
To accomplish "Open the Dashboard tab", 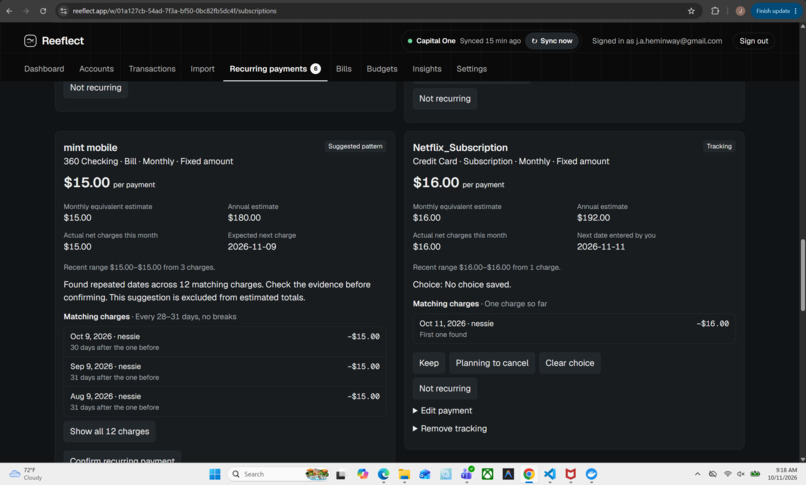I will 44,69.
